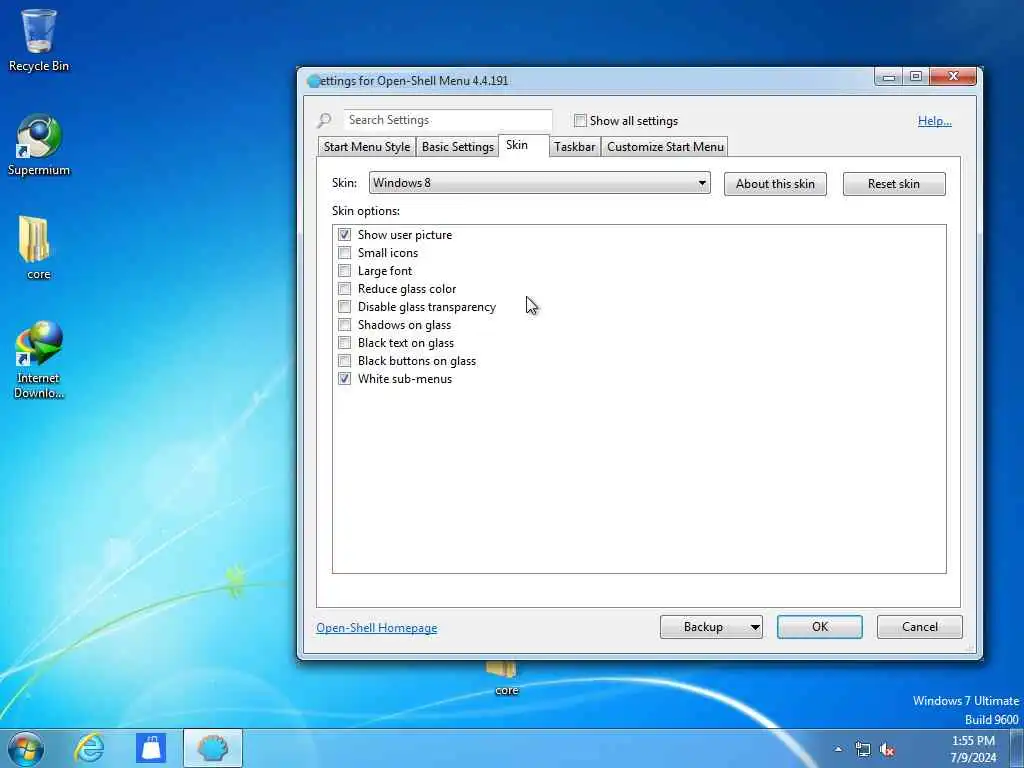This screenshot has width=1024, height=768.
Task: Tick Black buttons on glass
Action: (345, 360)
